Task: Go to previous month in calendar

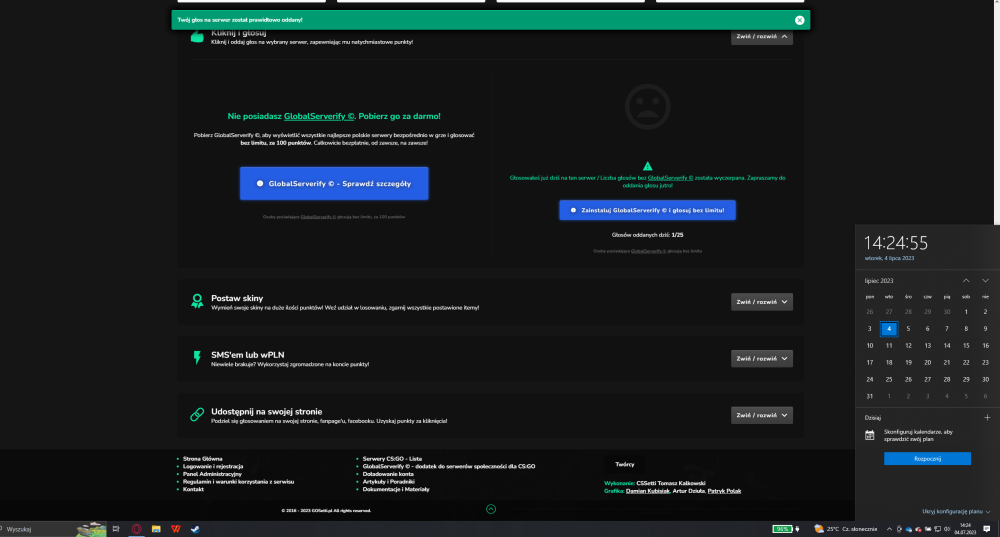Action: click(x=966, y=281)
